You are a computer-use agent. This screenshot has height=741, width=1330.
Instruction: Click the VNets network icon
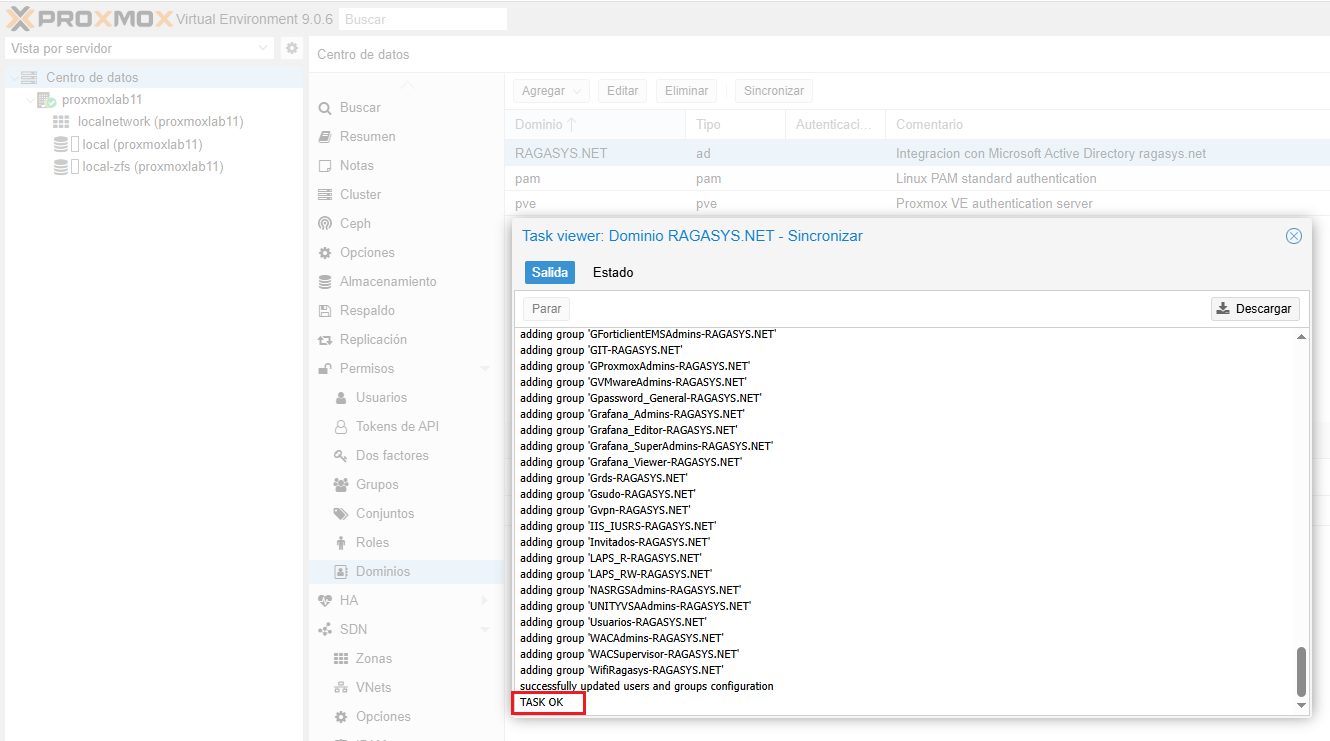(340, 688)
